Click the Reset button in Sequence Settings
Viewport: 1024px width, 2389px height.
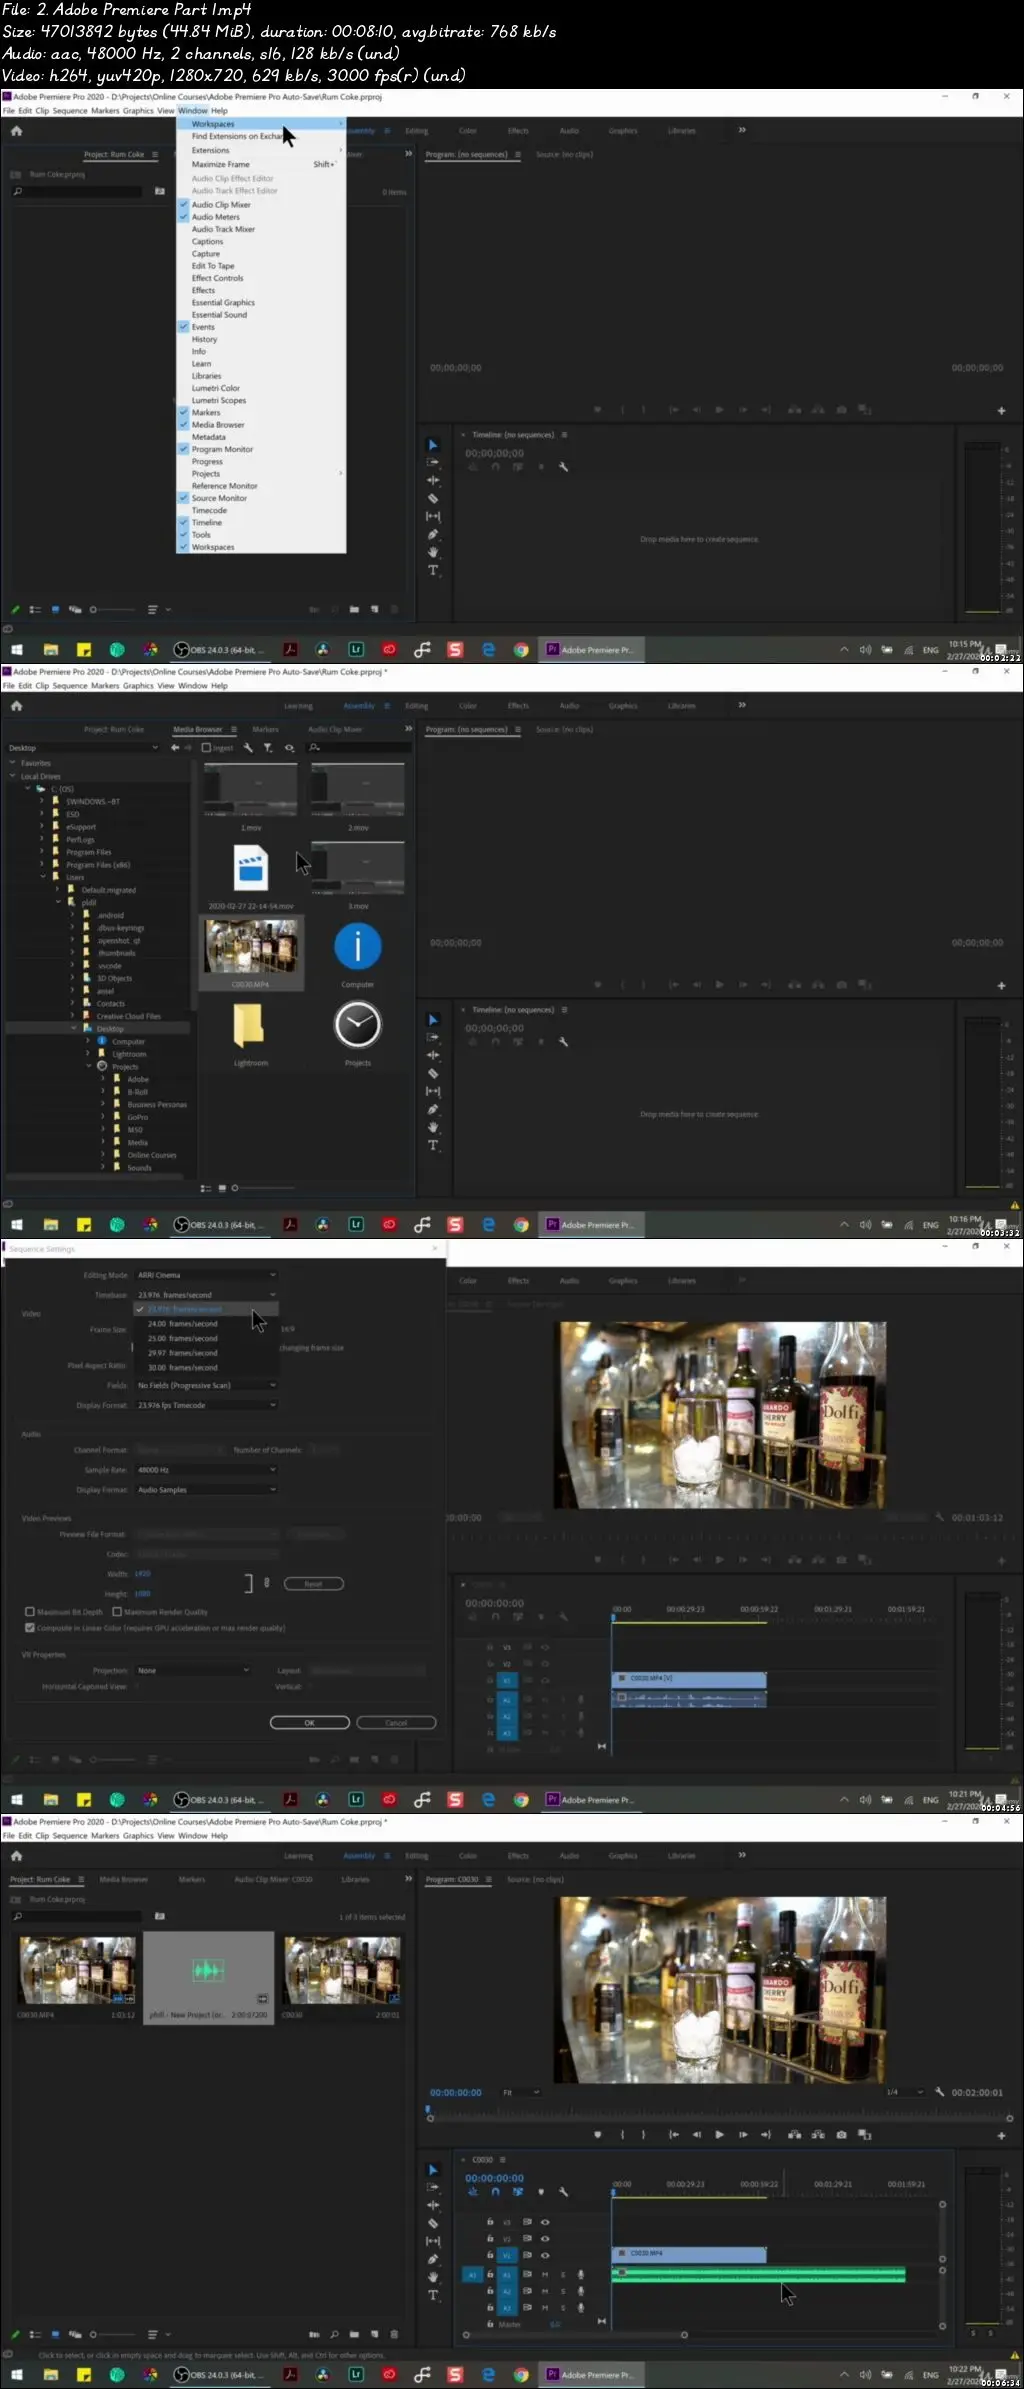point(313,1583)
